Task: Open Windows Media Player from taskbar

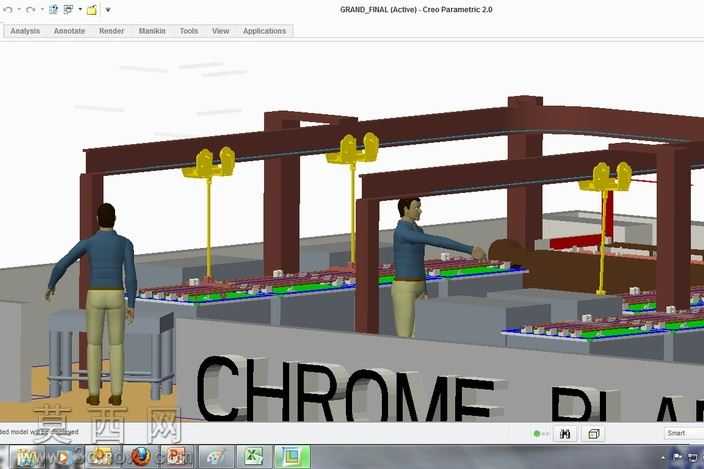Action: [62, 457]
